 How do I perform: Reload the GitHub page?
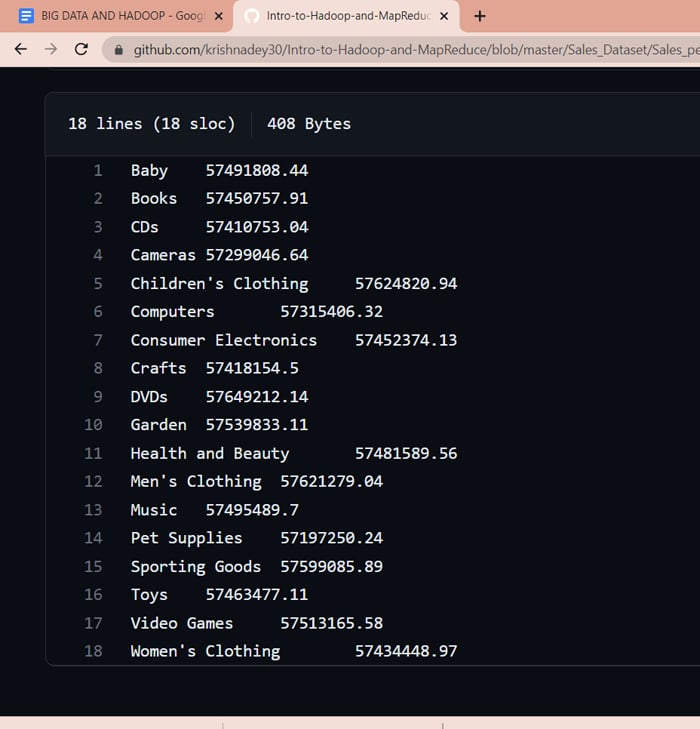click(x=82, y=49)
